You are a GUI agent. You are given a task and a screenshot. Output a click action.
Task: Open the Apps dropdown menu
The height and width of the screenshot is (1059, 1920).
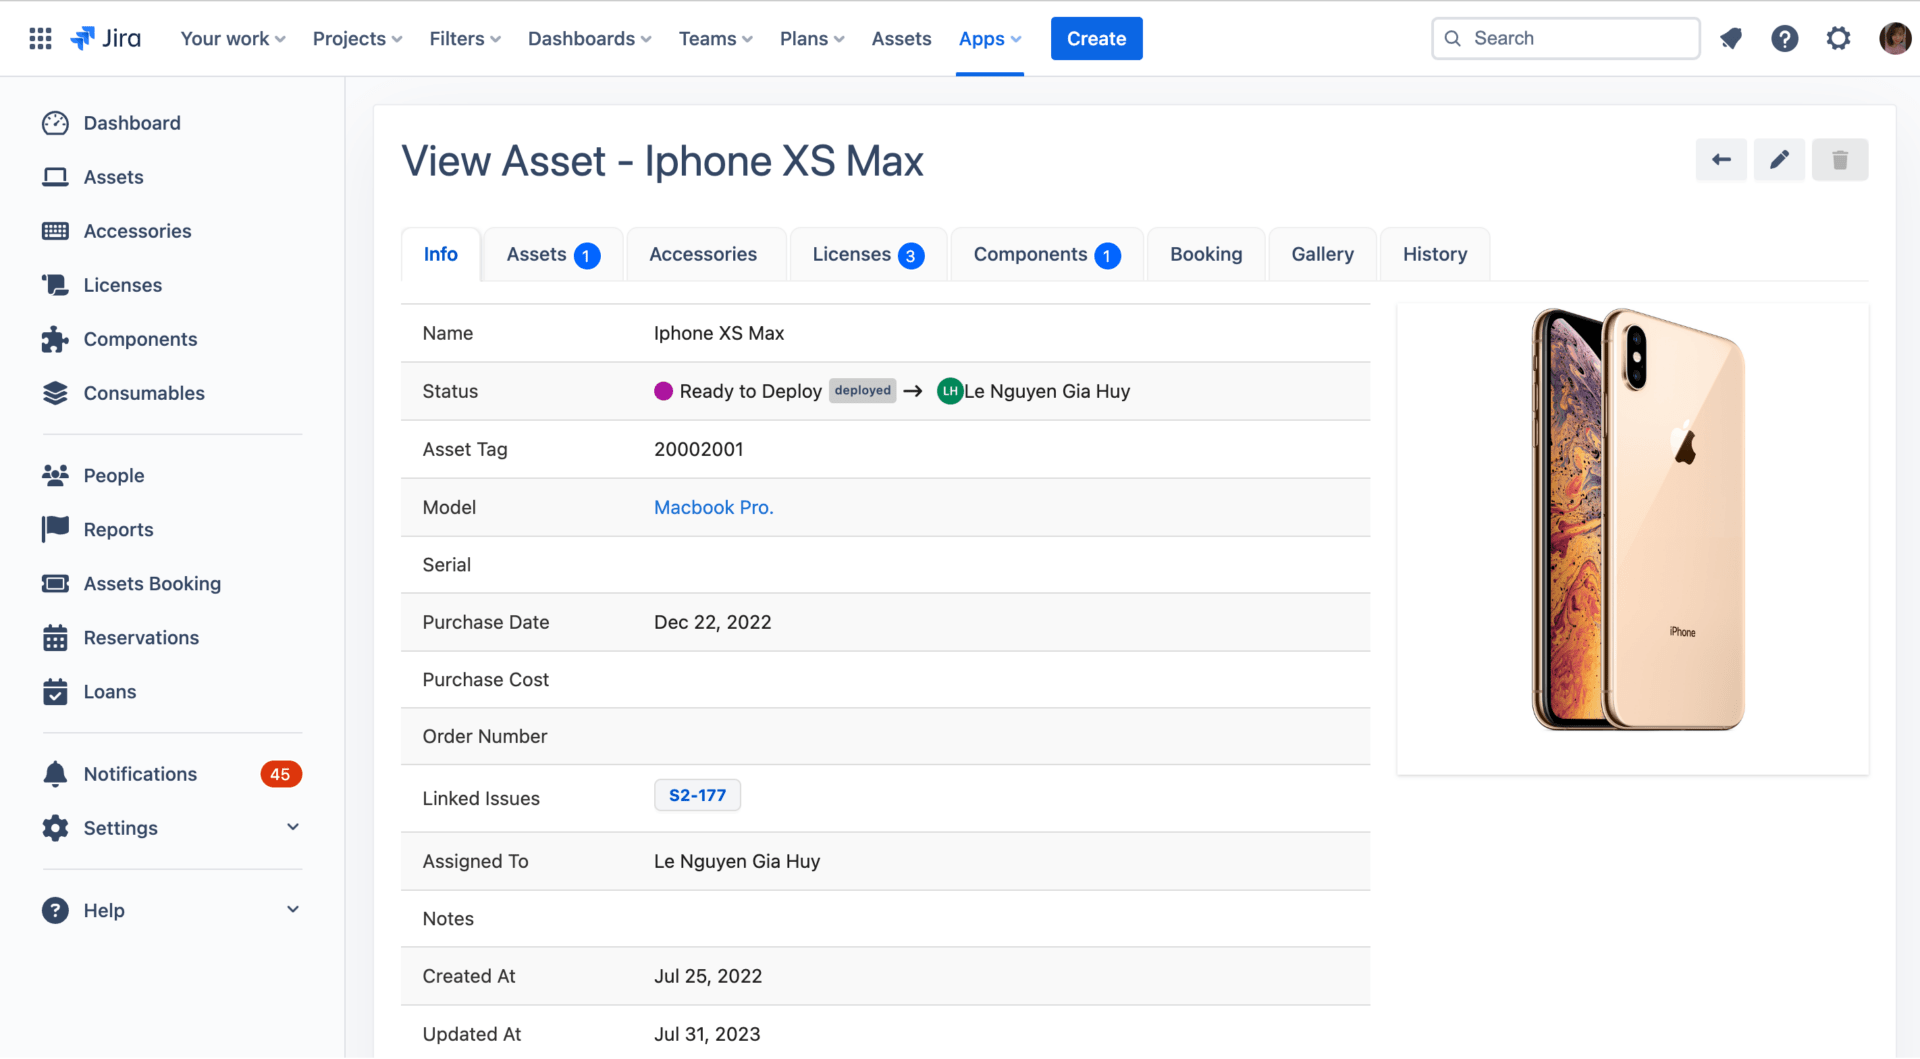point(989,38)
